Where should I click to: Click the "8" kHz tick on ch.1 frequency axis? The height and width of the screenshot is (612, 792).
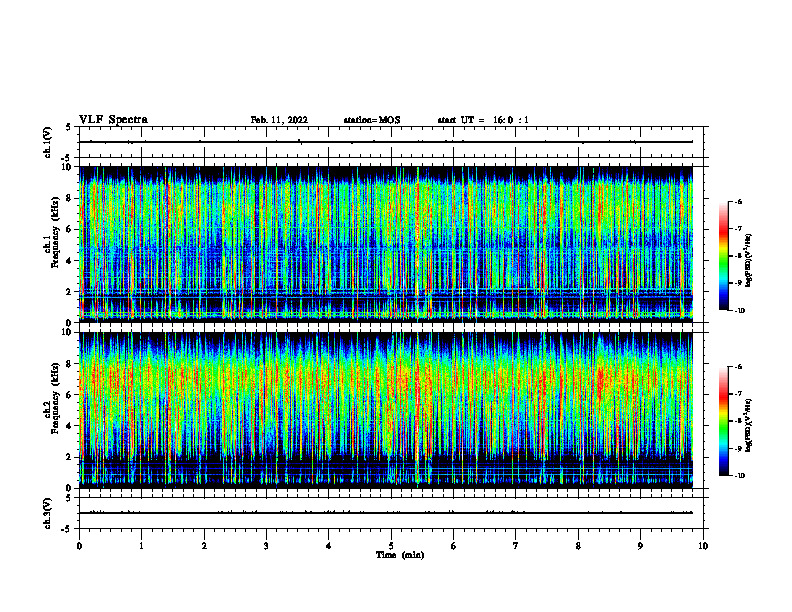tap(69, 198)
